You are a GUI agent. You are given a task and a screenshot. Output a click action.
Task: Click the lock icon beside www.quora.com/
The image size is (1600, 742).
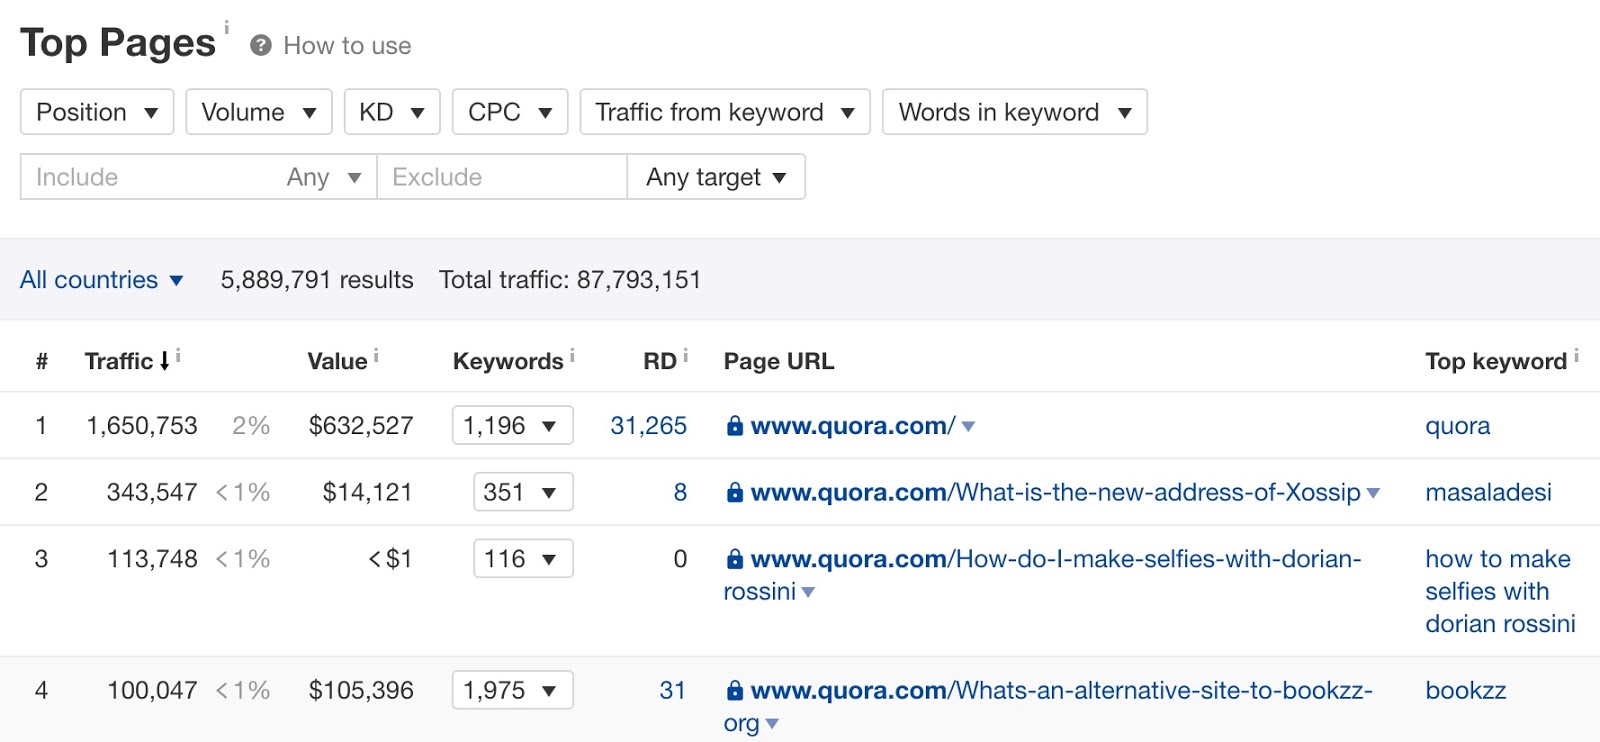pyautogui.click(x=735, y=426)
